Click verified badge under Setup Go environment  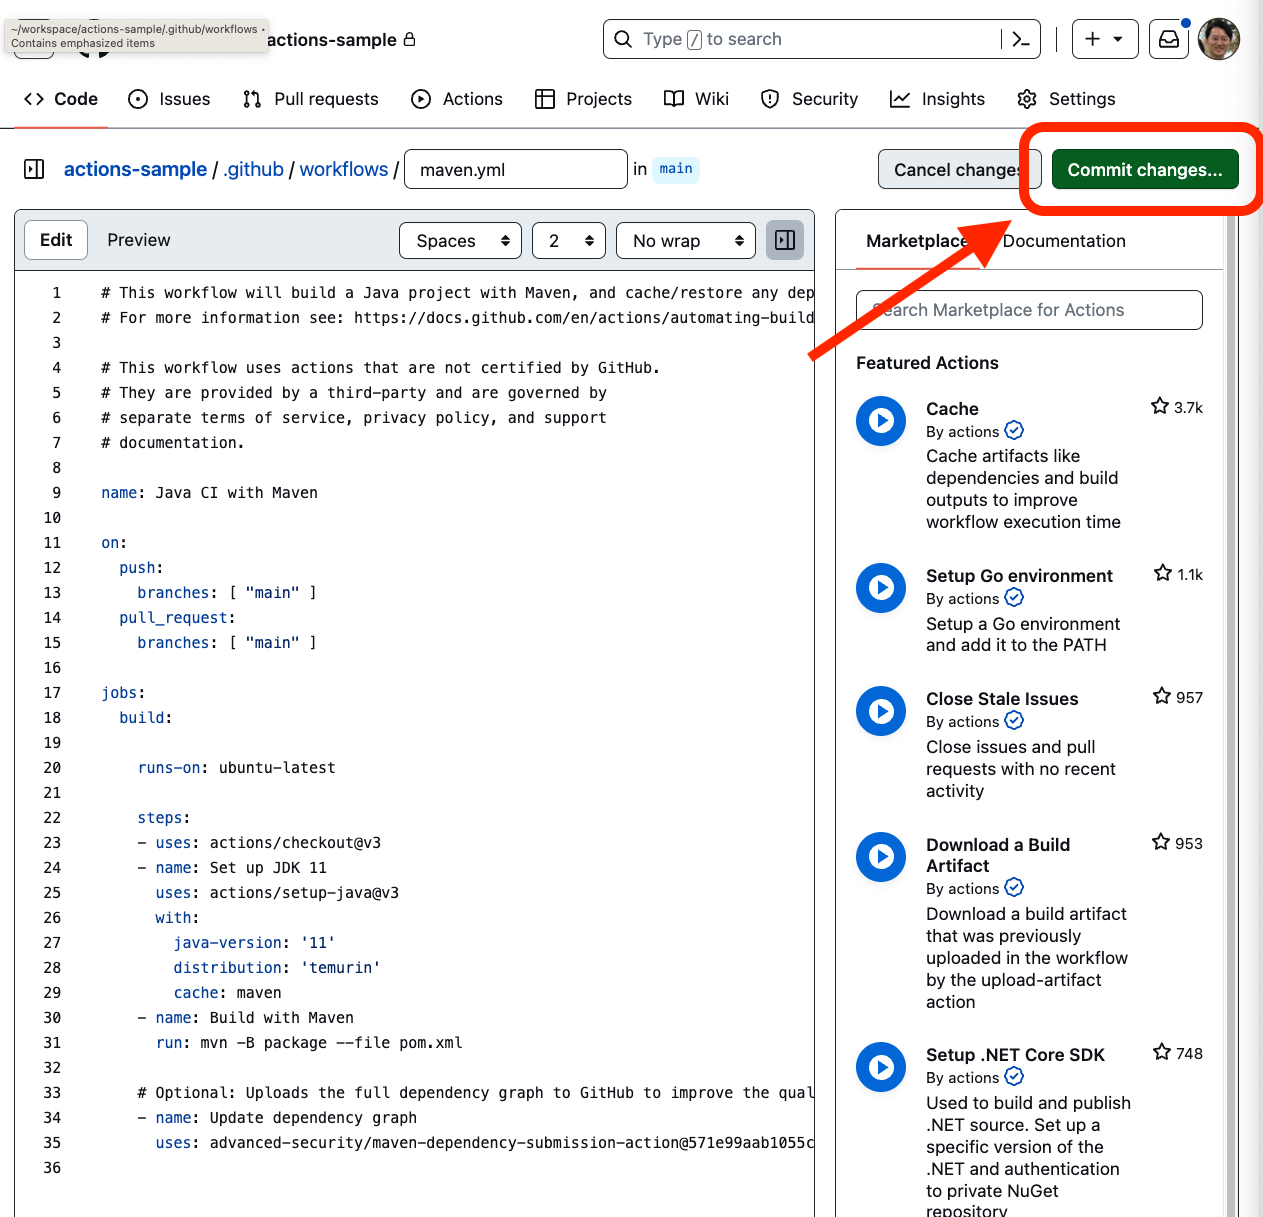pyautogui.click(x=1014, y=597)
